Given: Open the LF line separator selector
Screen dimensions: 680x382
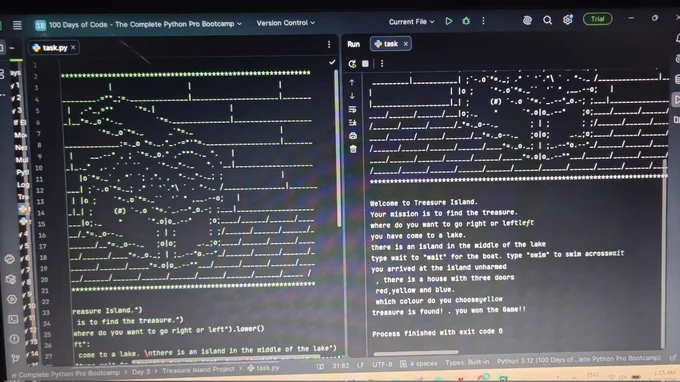Looking at the screenshot, I should 360,365.
